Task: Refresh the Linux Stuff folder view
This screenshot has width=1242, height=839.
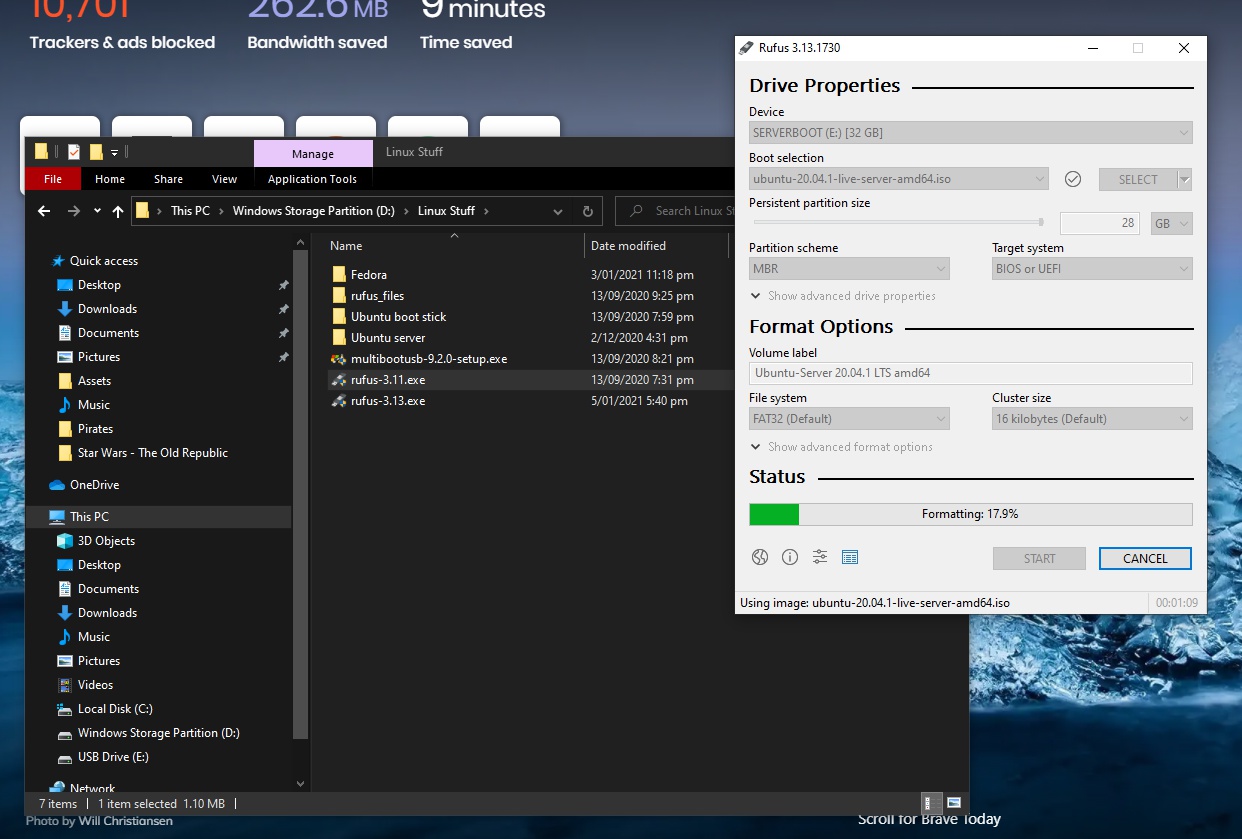Action: [587, 211]
